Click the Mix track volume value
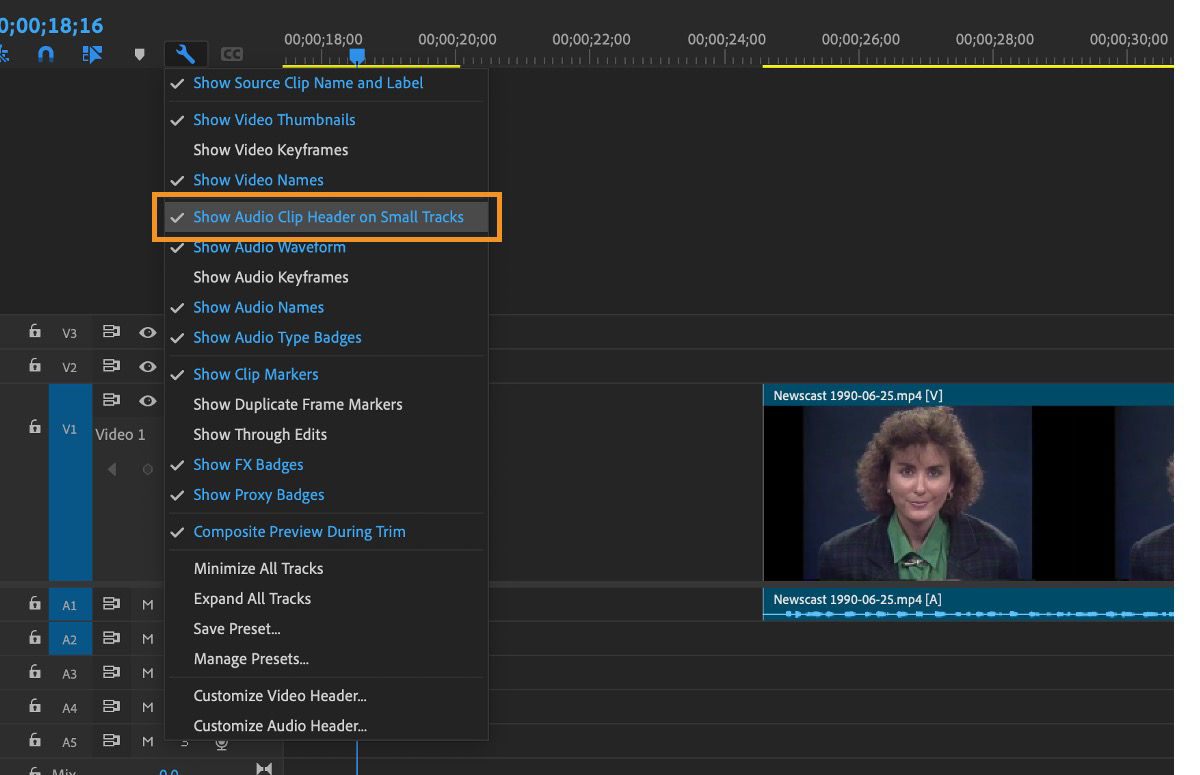1200x775 pixels. pos(168,771)
